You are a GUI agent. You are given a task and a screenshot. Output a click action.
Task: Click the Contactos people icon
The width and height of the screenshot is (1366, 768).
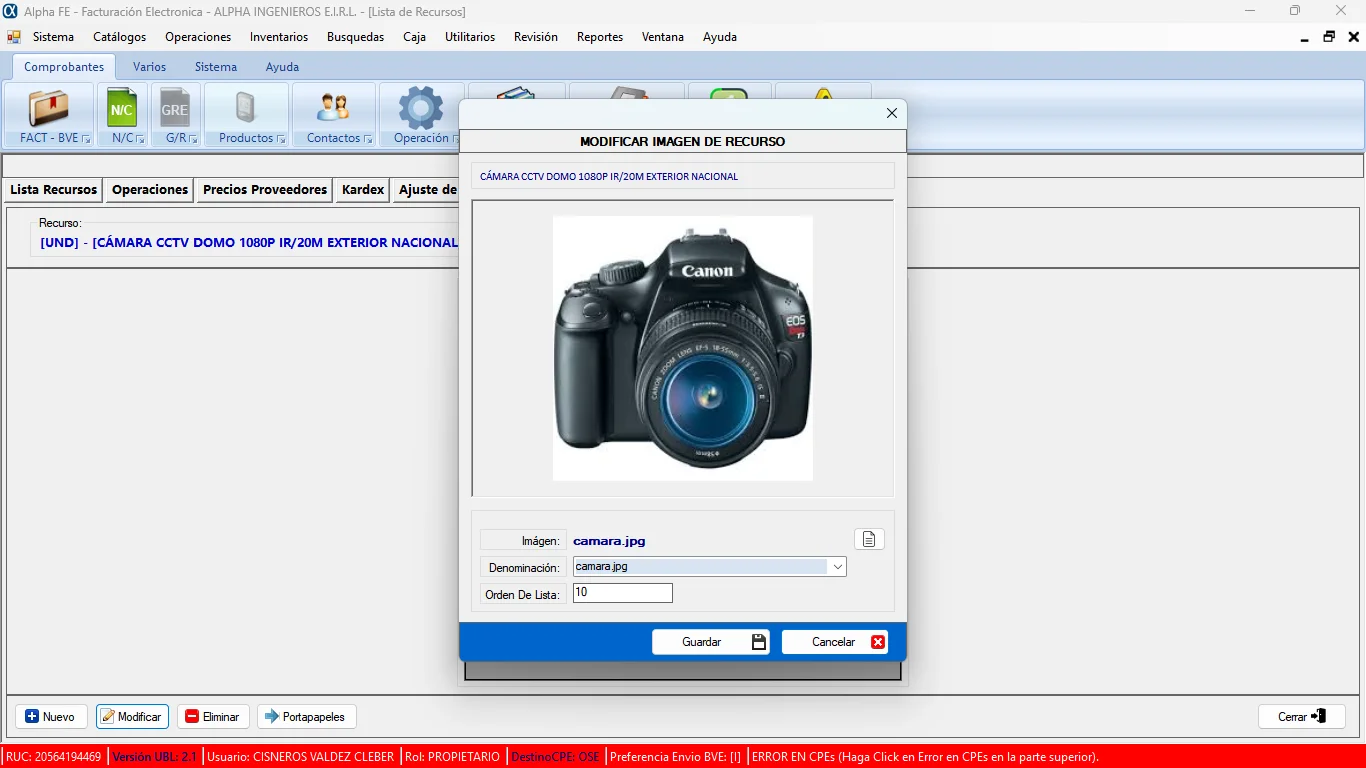coord(333,108)
